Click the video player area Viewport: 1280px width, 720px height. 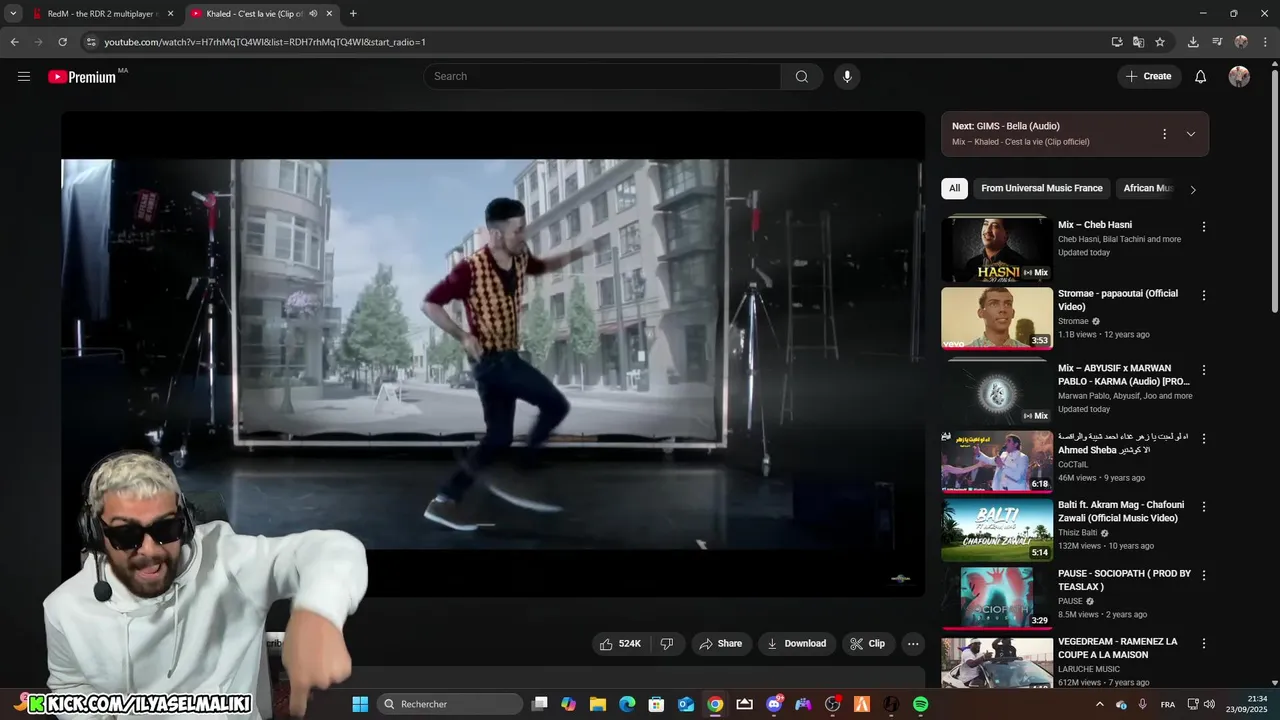tap(493, 354)
